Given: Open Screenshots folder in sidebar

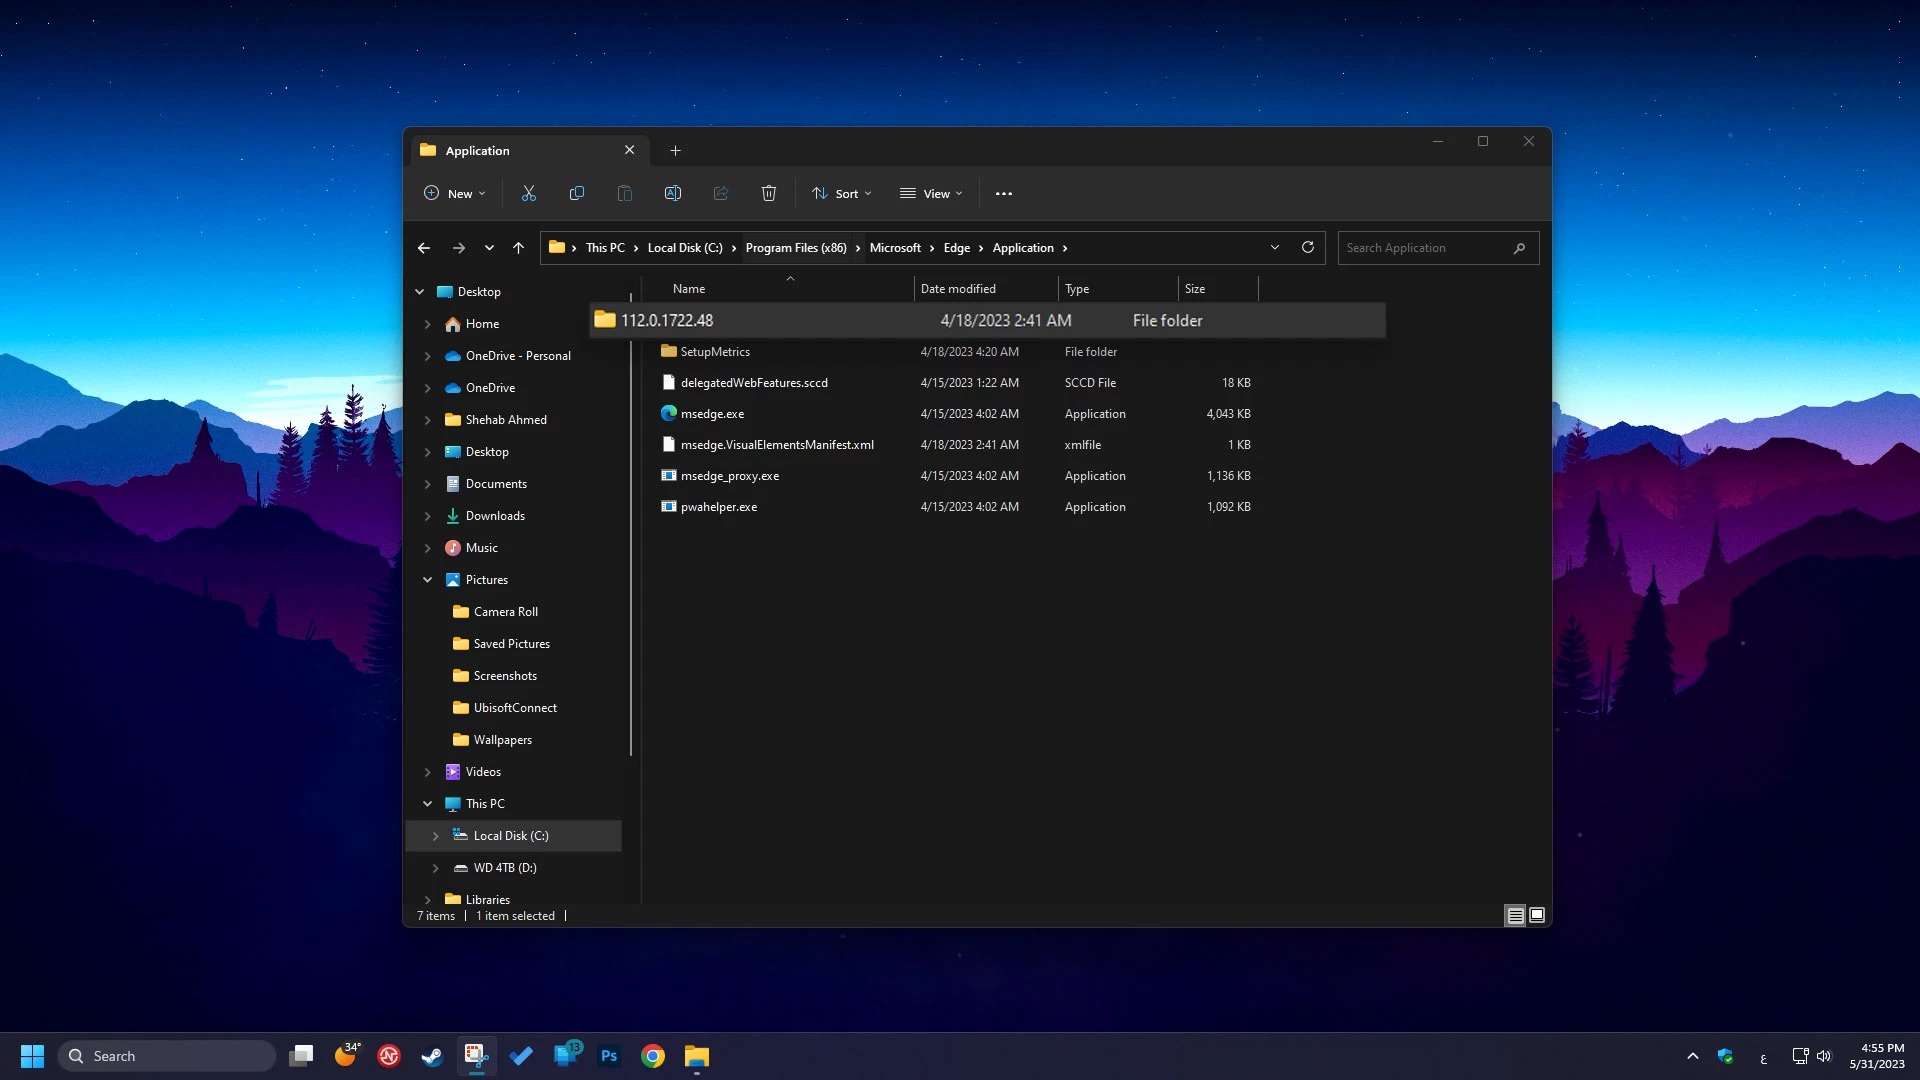Looking at the screenshot, I should 505,676.
